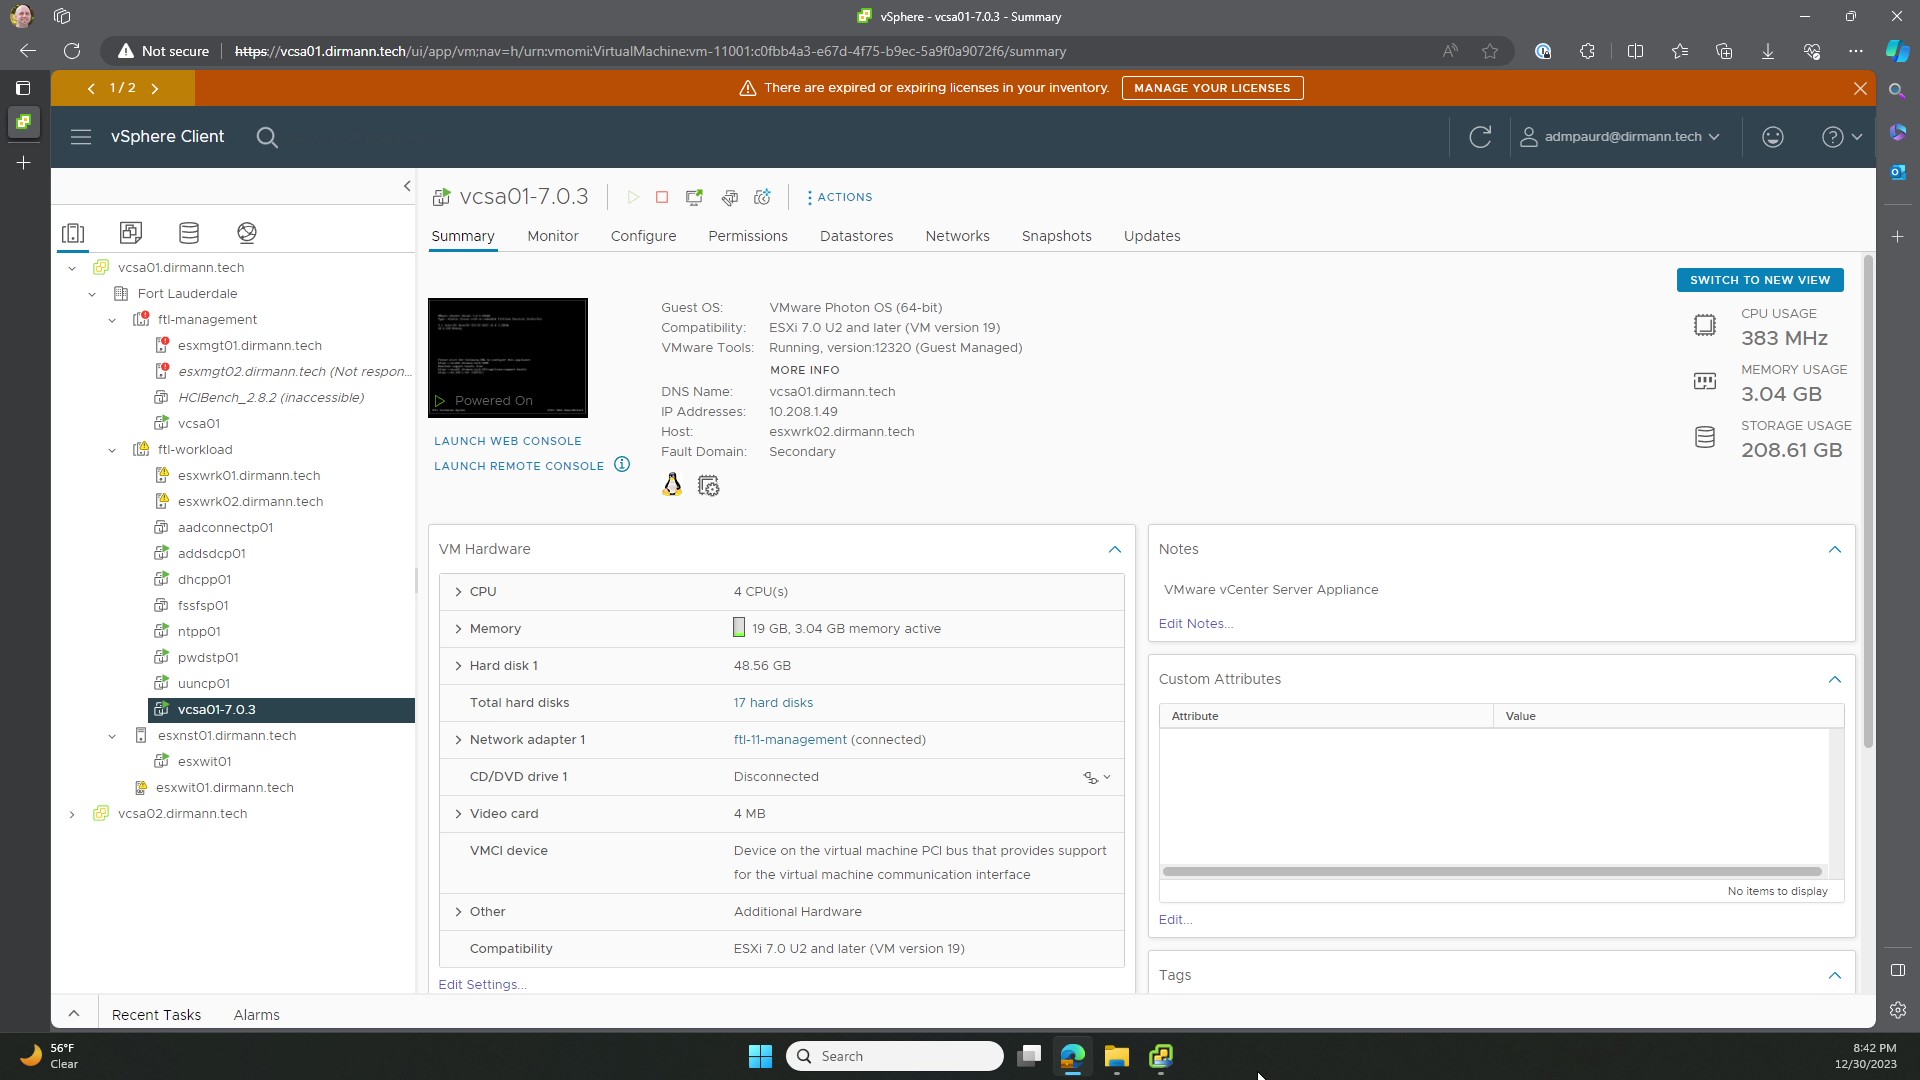
Task: Collapse the Notes panel
Action: coord(1835,550)
